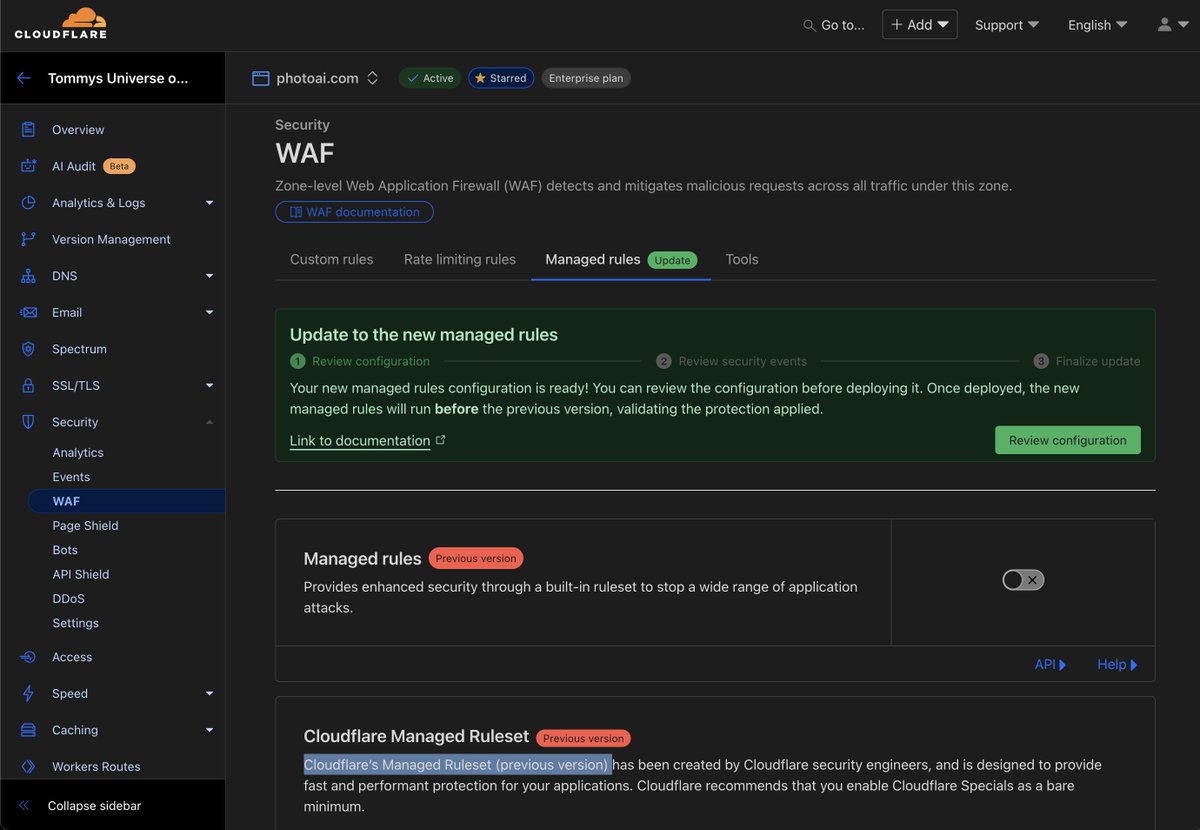Open Security Settings in sidebar
This screenshot has height=830, width=1200.
click(x=76, y=623)
